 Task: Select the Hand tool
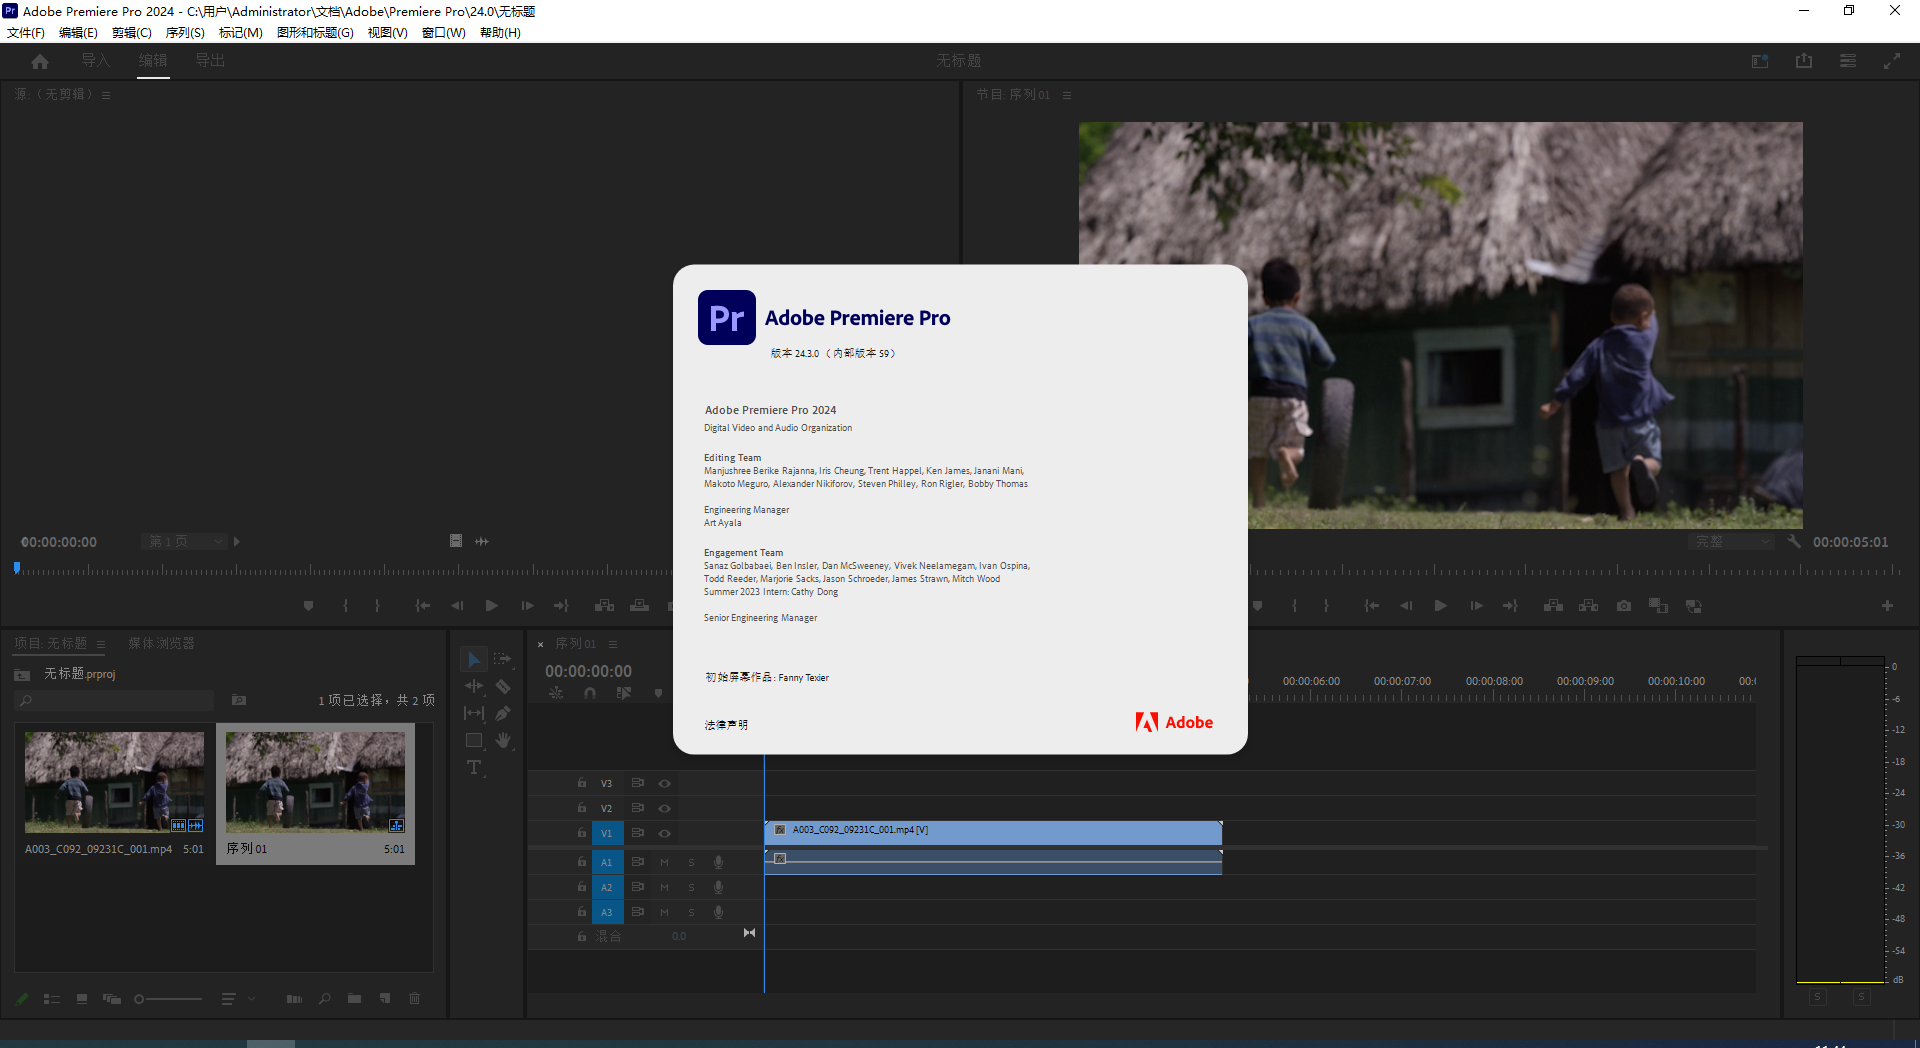pos(503,741)
